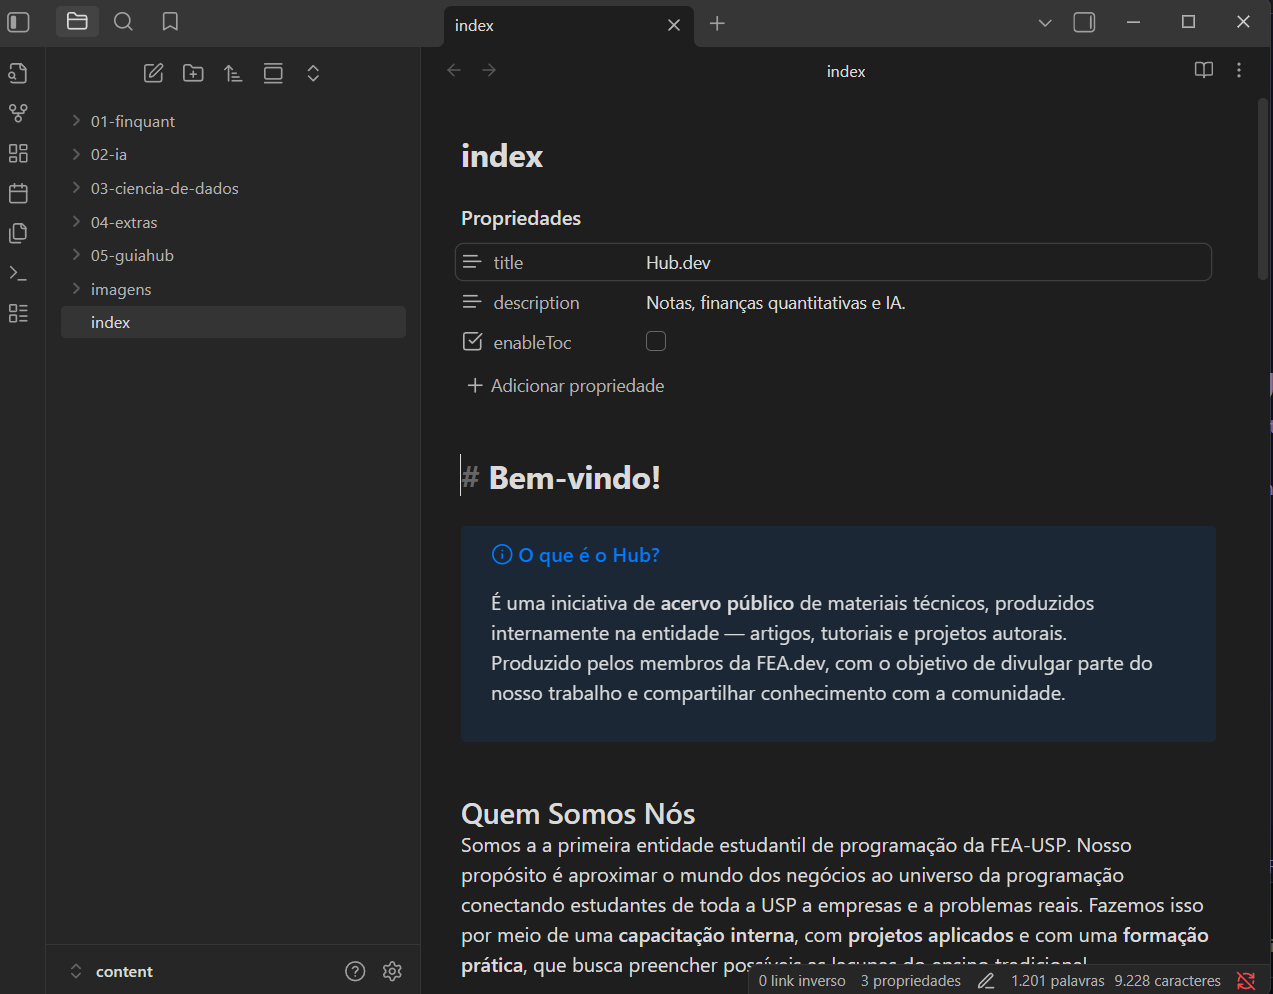Open the more options menu
Image resolution: width=1273 pixels, height=994 pixels.
(1239, 70)
